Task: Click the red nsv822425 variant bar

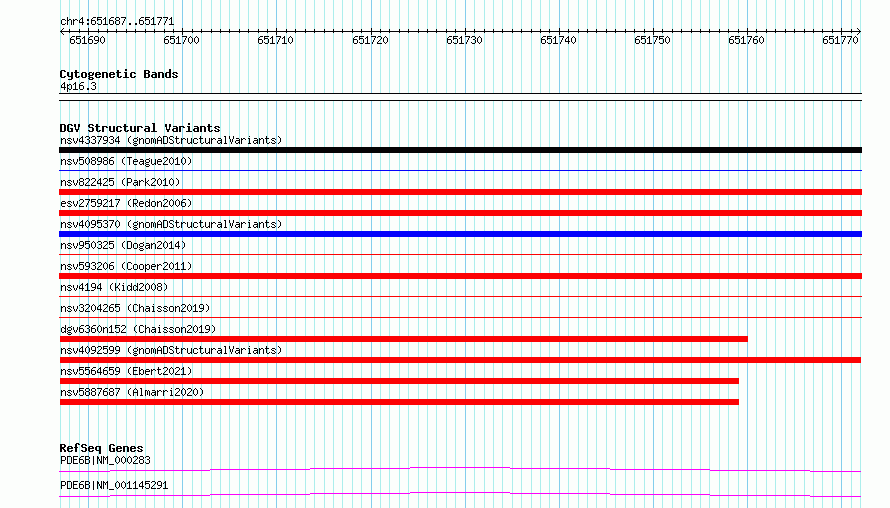Action: (x=460, y=192)
